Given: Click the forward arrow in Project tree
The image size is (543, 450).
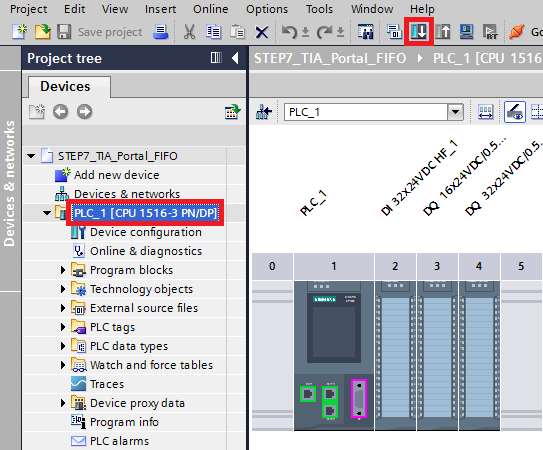Looking at the screenshot, I should point(84,112).
